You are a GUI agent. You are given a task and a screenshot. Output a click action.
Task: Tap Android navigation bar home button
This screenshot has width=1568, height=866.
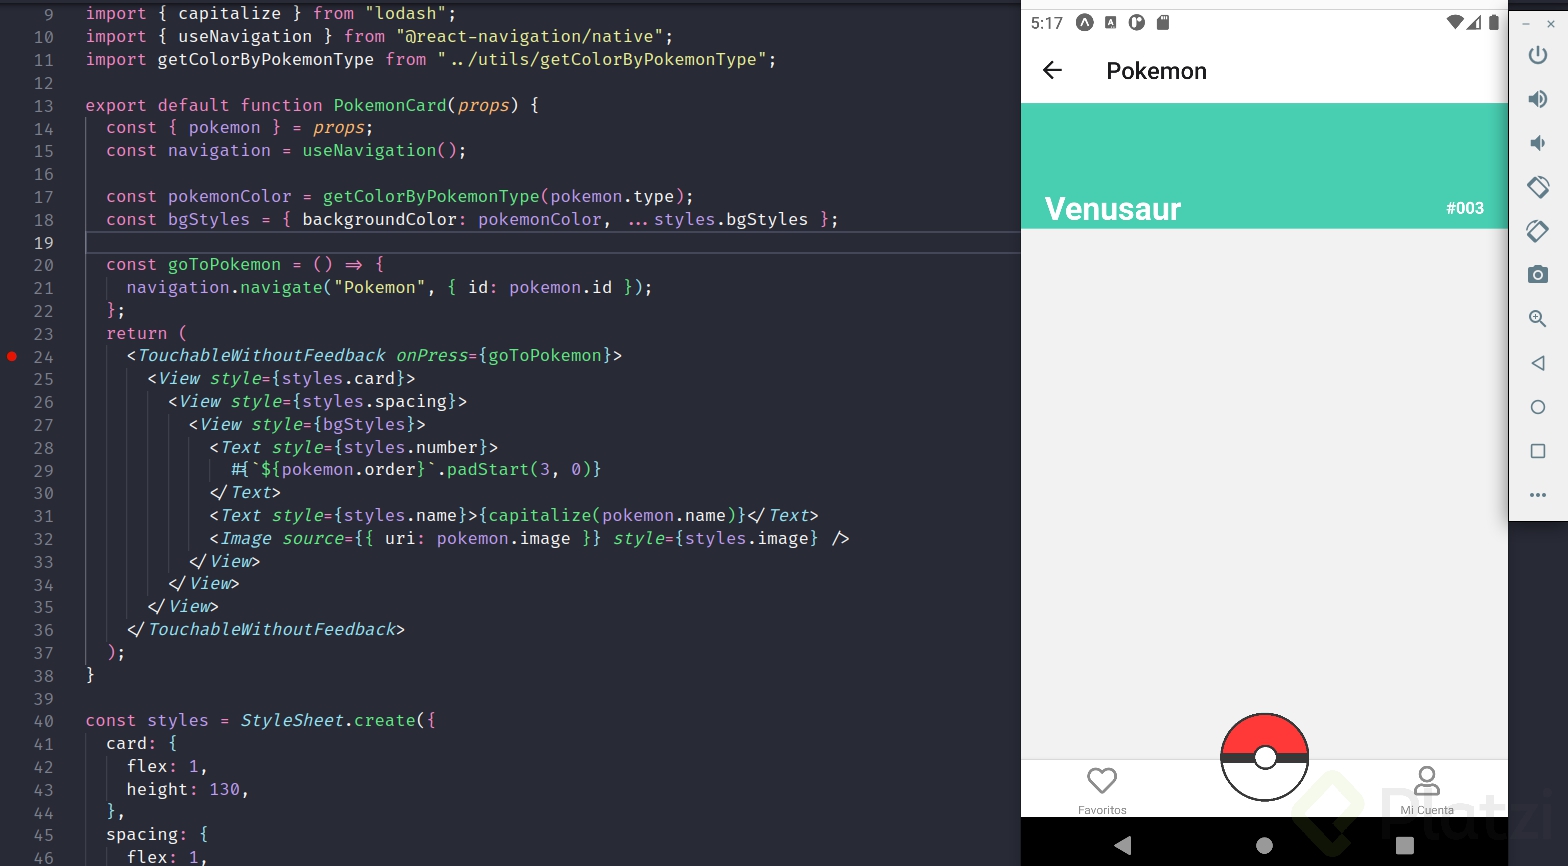[1264, 845]
